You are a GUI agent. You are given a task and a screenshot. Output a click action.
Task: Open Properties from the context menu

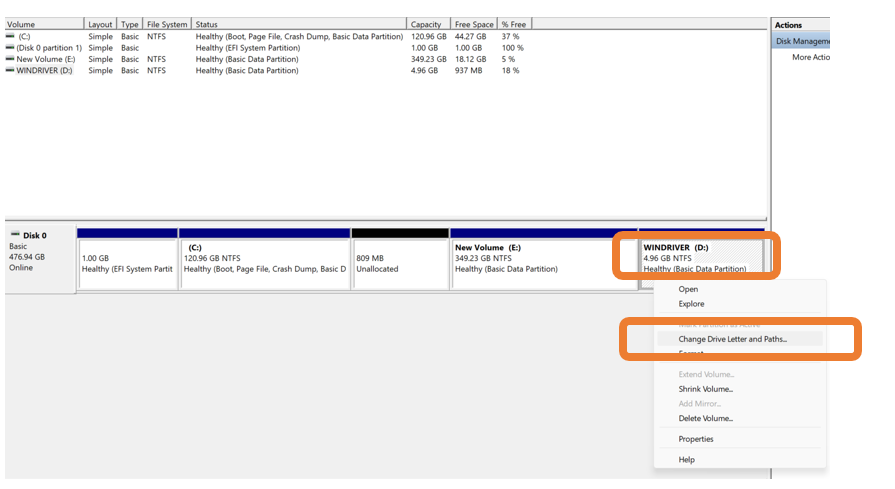click(695, 439)
